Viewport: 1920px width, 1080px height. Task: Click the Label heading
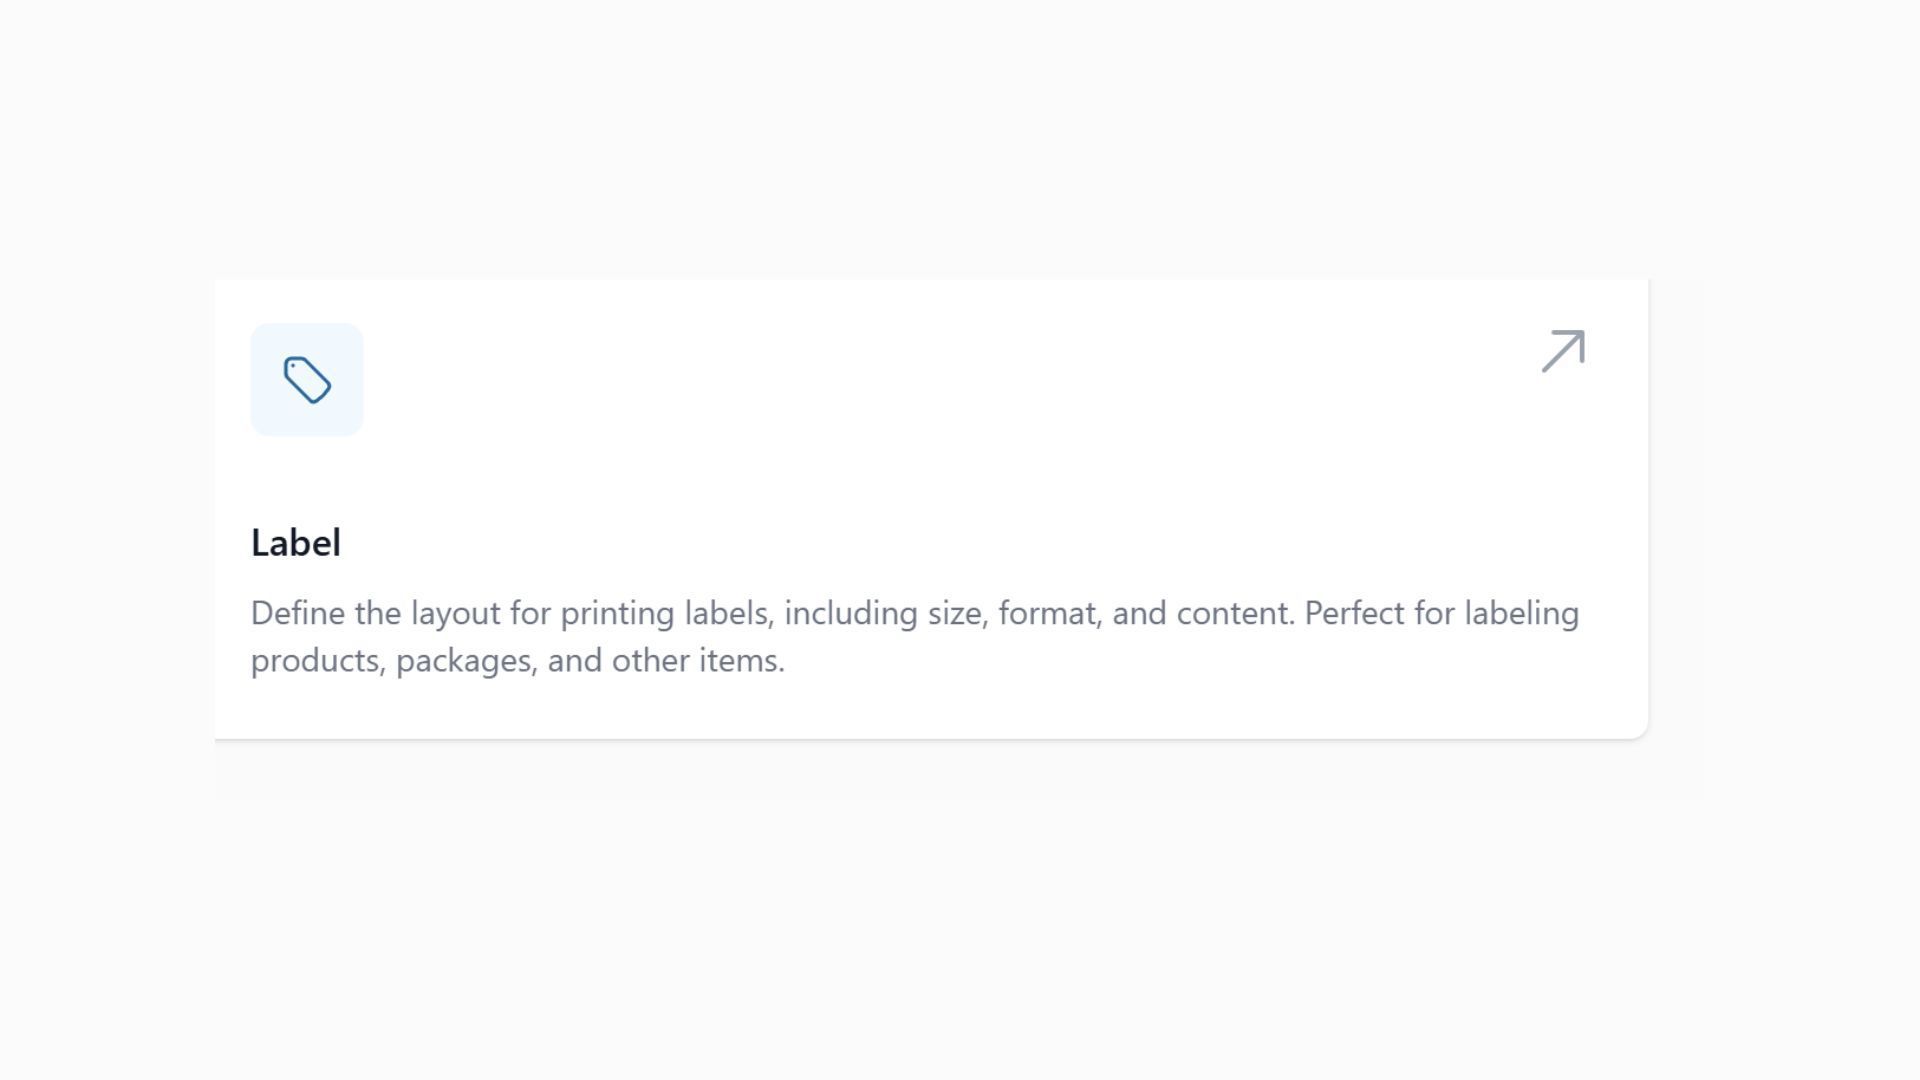pos(296,542)
